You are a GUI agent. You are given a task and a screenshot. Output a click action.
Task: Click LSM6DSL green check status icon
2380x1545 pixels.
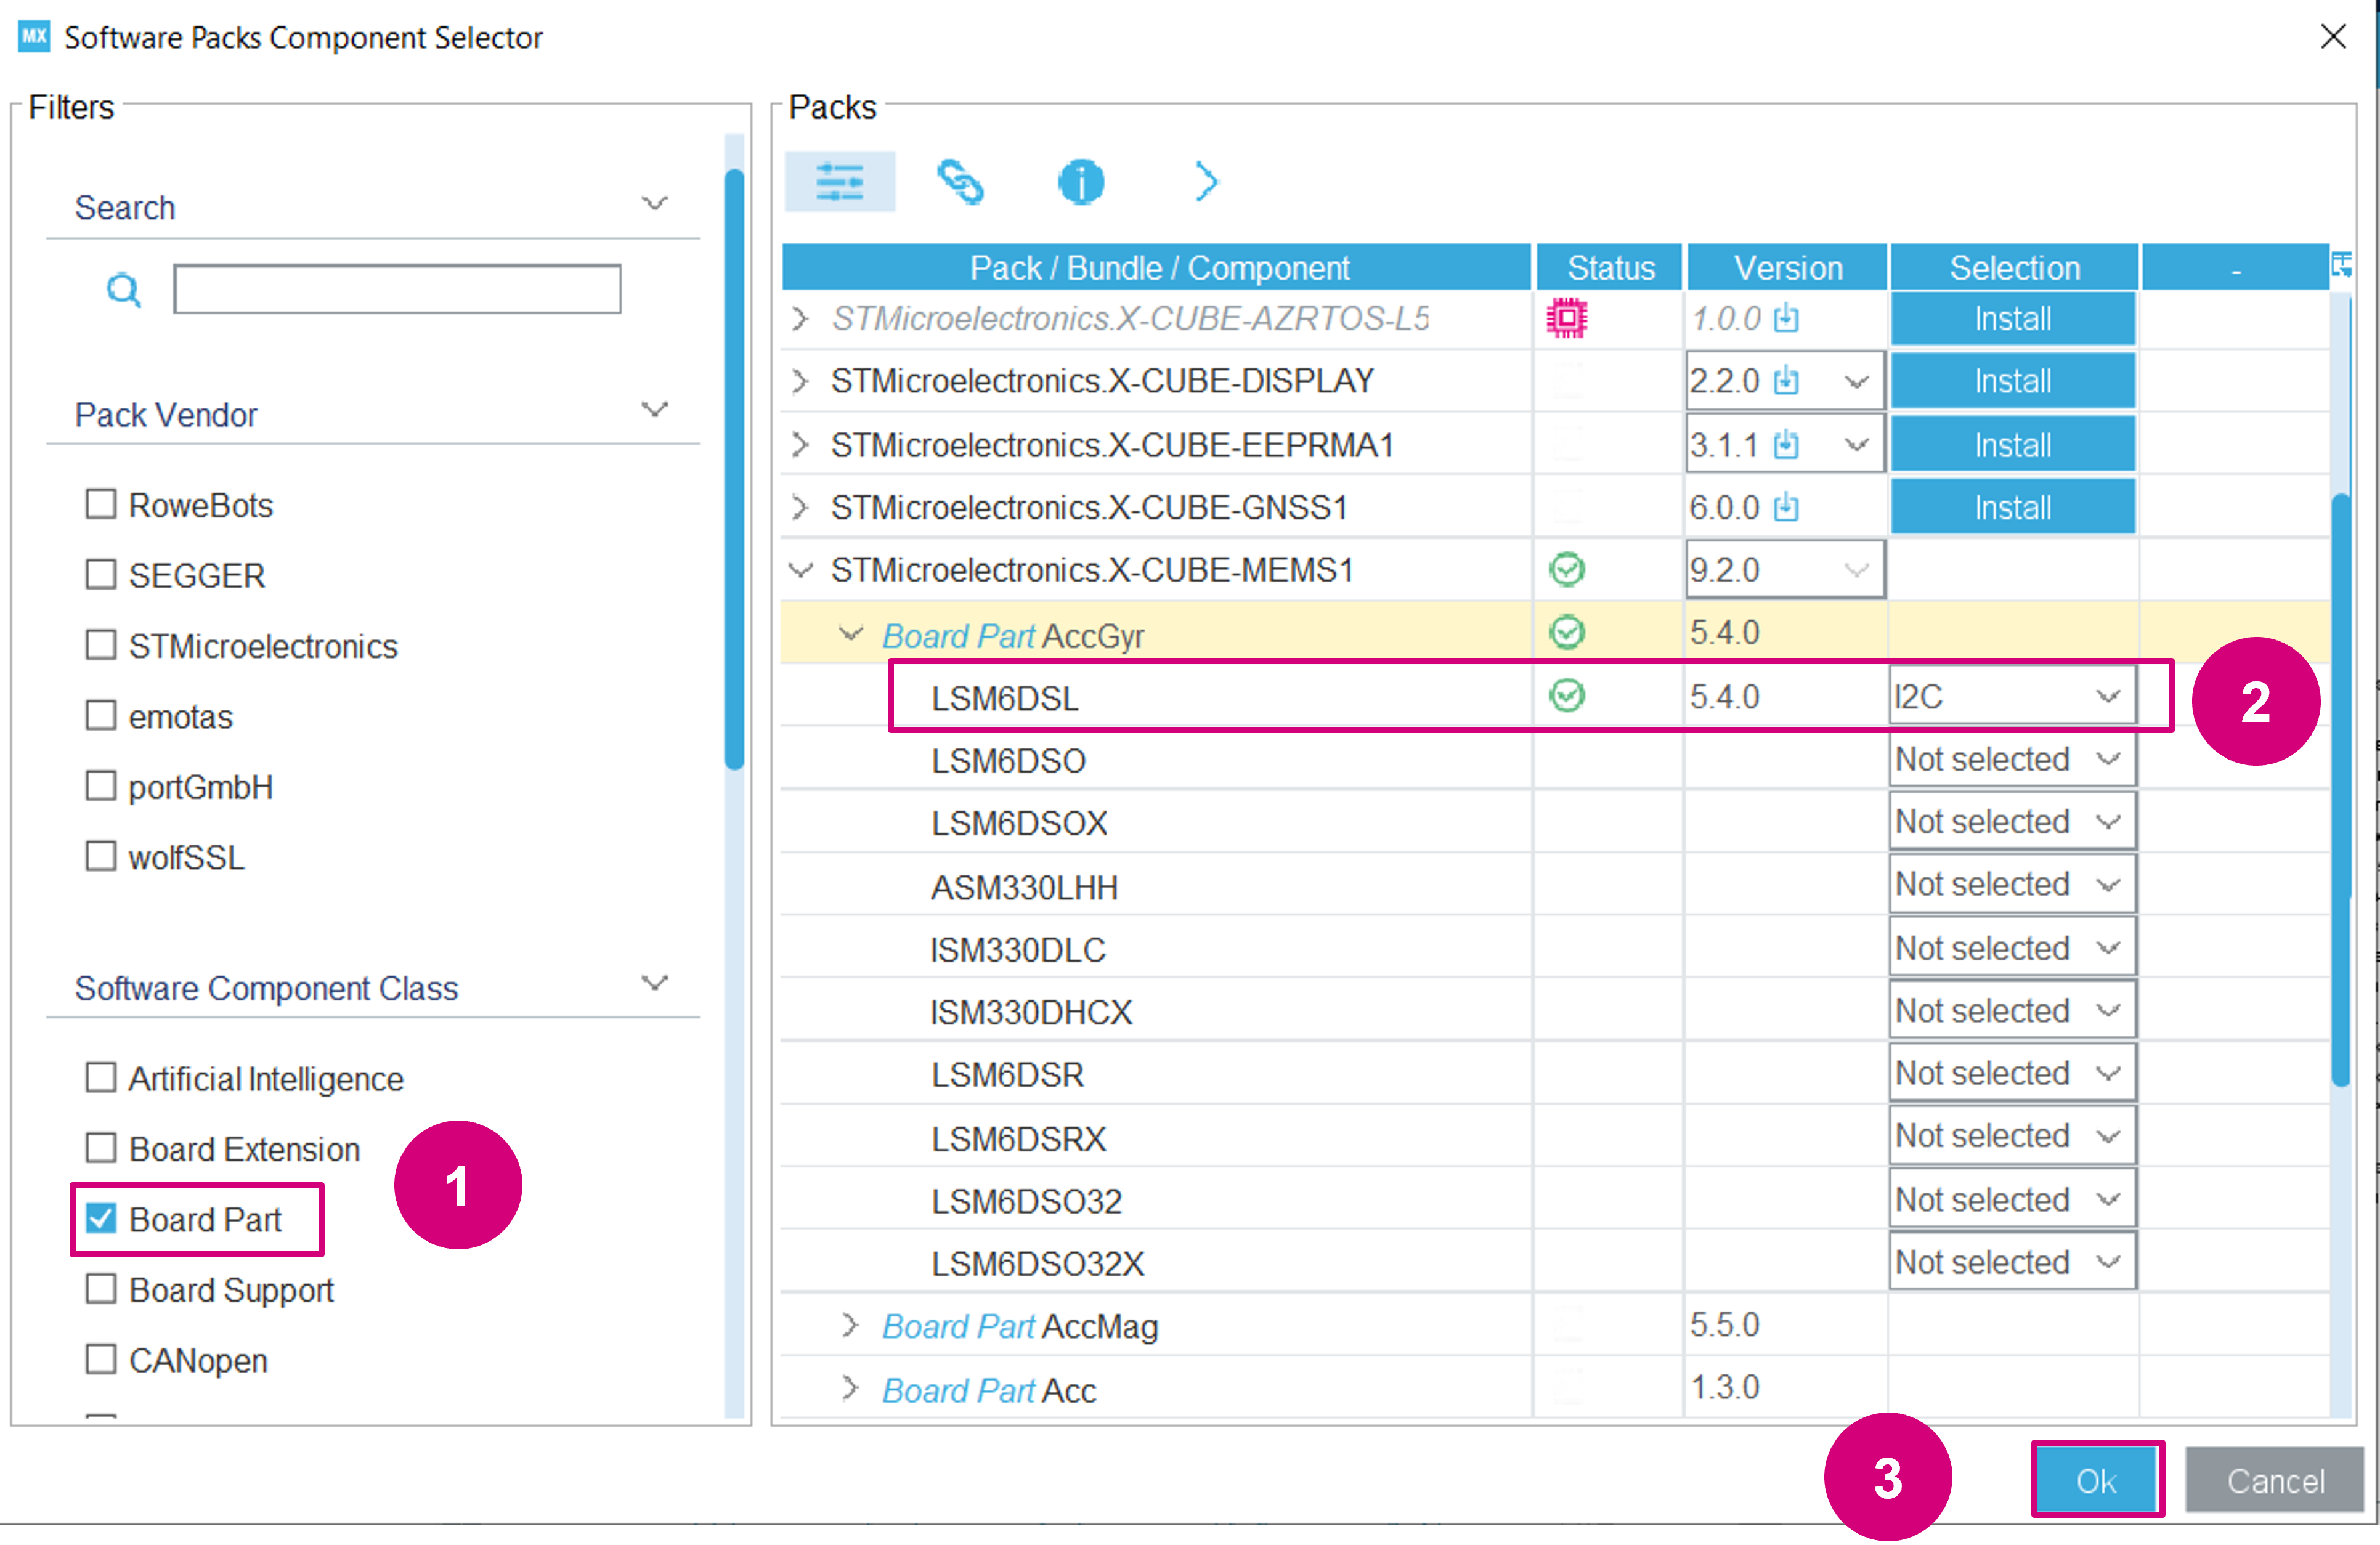click(1566, 695)
